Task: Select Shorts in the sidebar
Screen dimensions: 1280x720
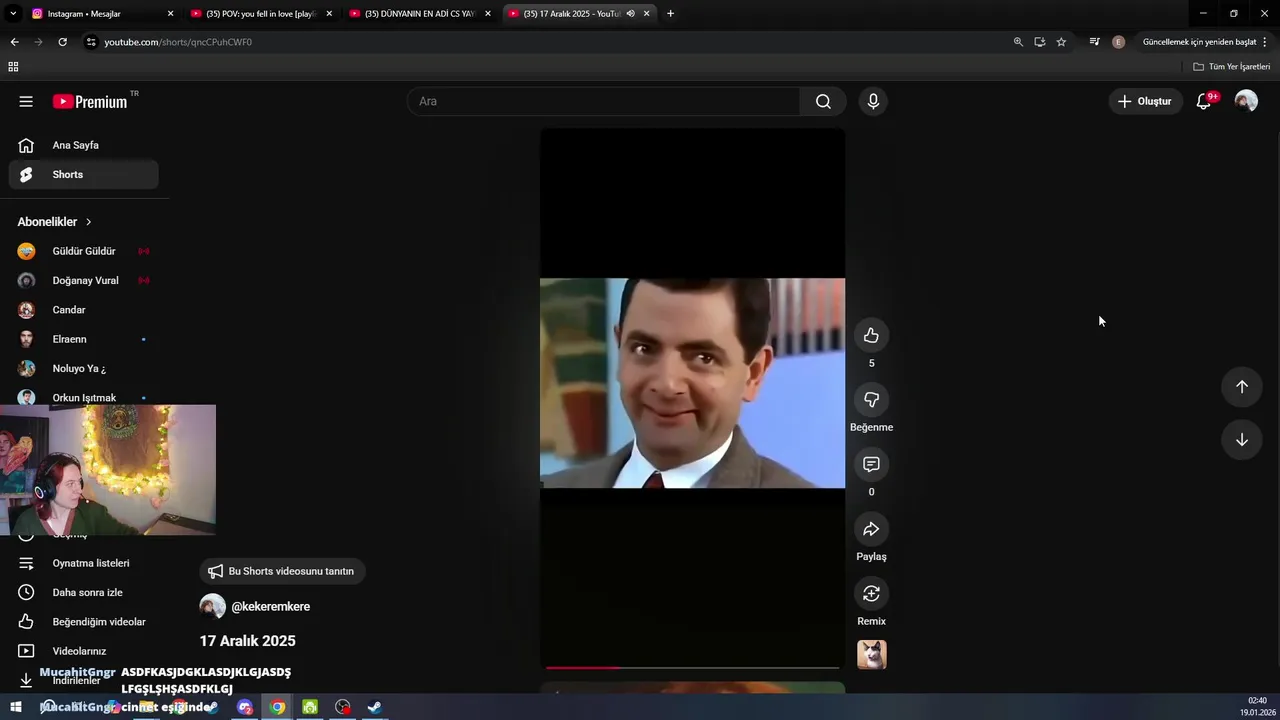Action: [84, 174]
